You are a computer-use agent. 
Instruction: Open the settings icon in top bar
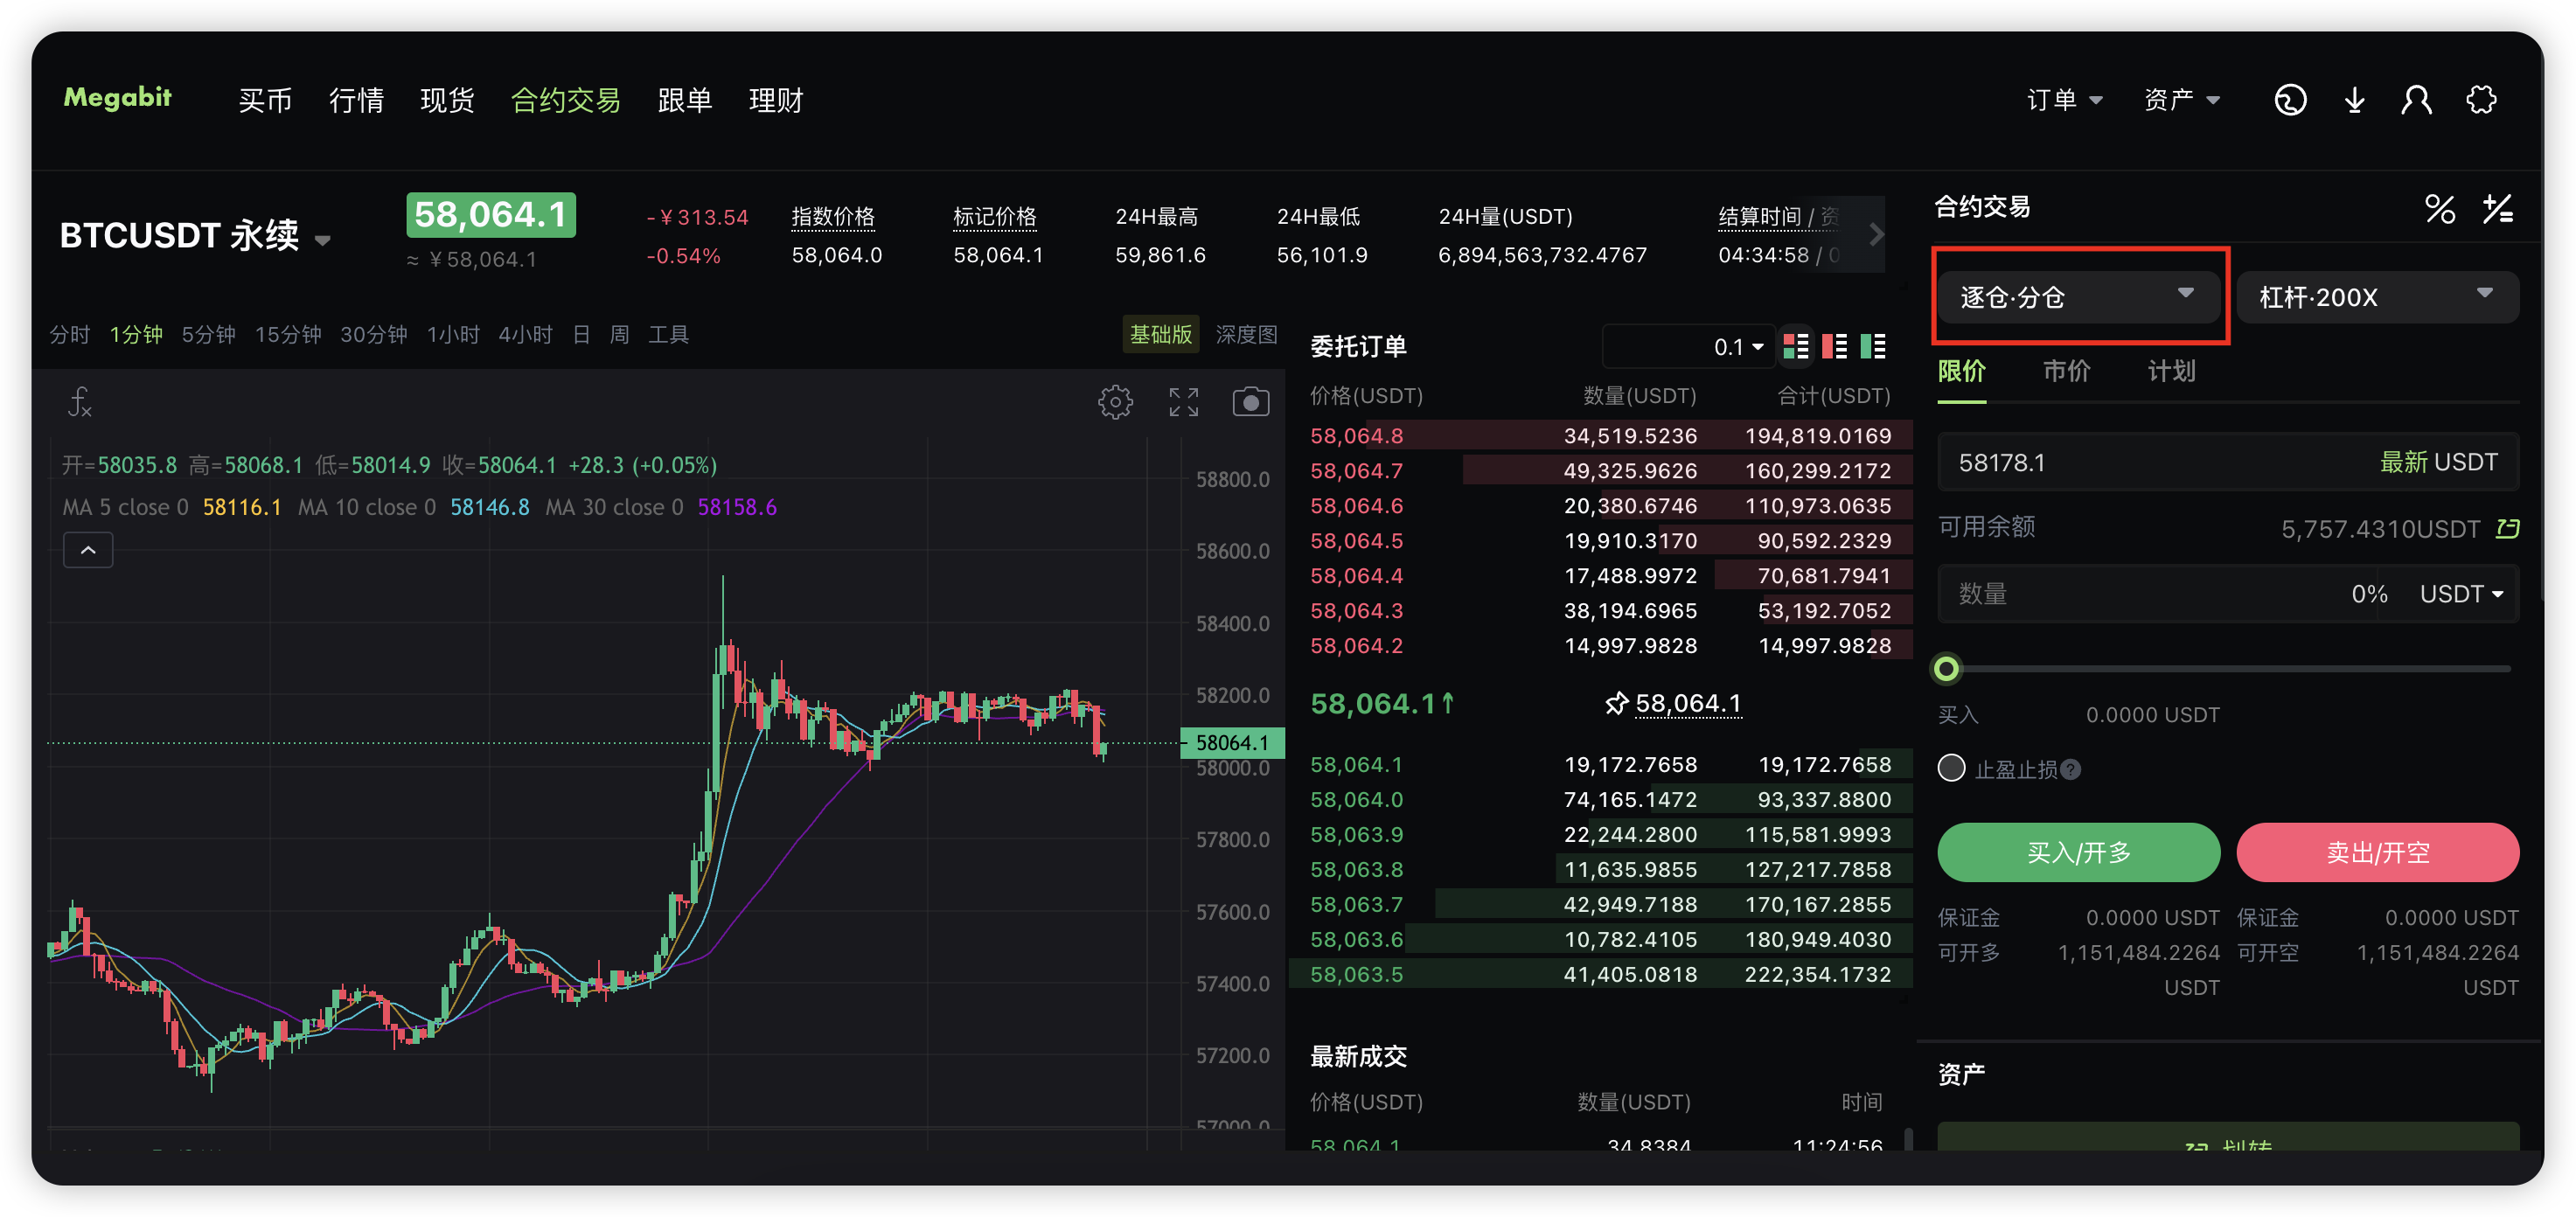click(x=2481, y=100)
